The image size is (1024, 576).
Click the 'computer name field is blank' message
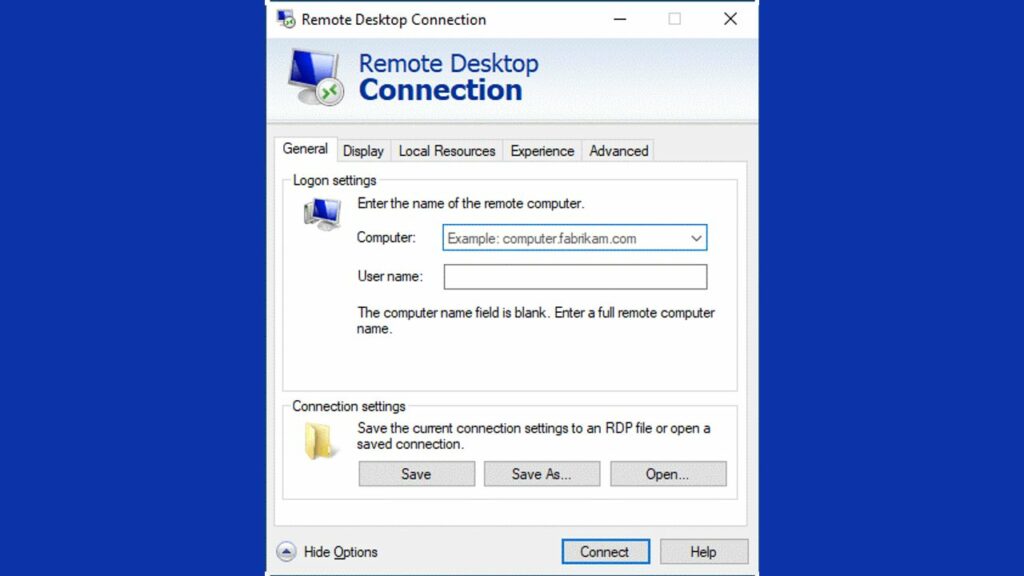(536, 321)
